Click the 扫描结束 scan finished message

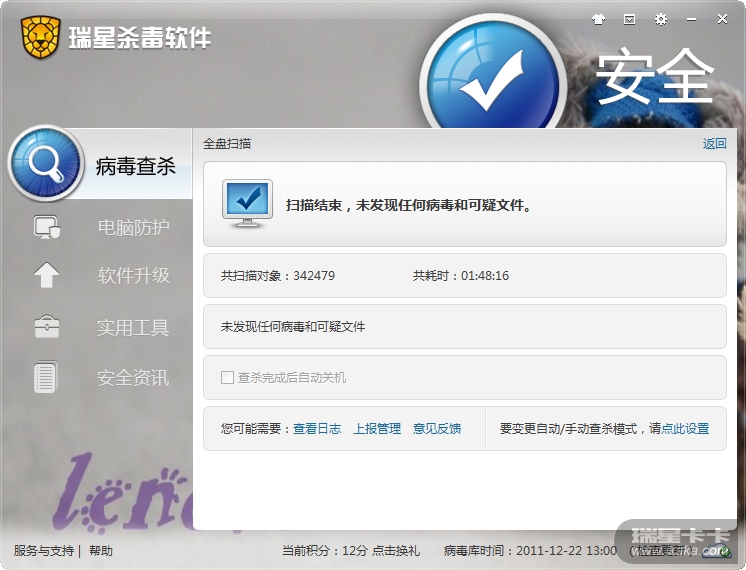(x=409, y=206)
